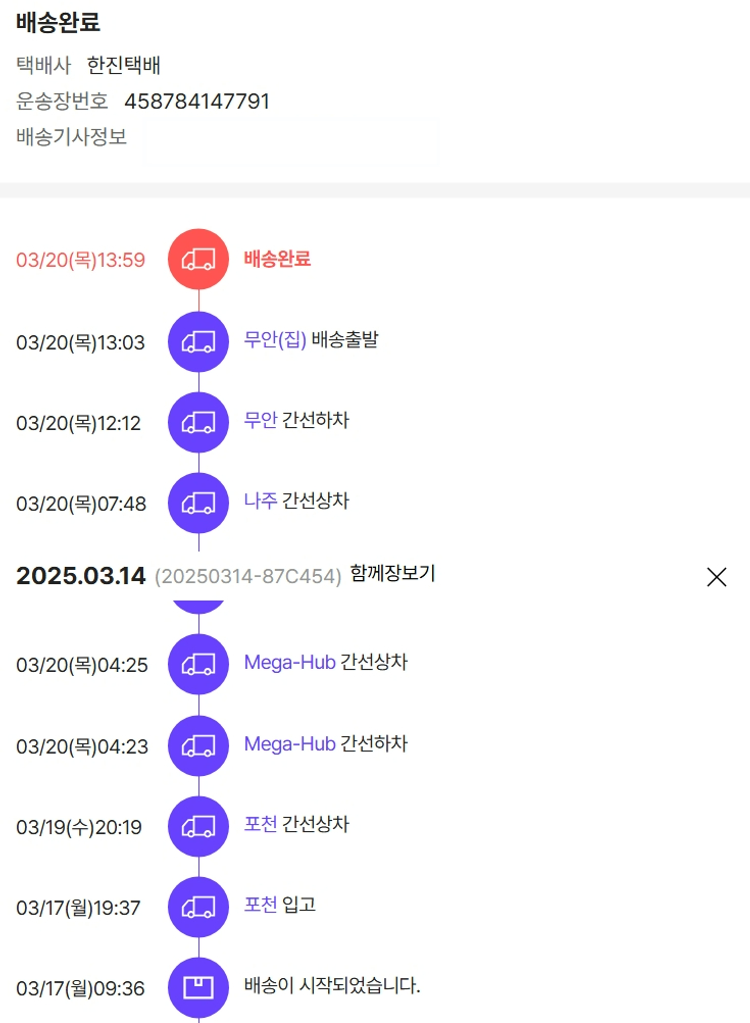Image resolution: width=750 pixels, height=1023 pixels.
Task: Click the truck icon beside Mega-Hub 간선상차
Action: coord(198,664)
